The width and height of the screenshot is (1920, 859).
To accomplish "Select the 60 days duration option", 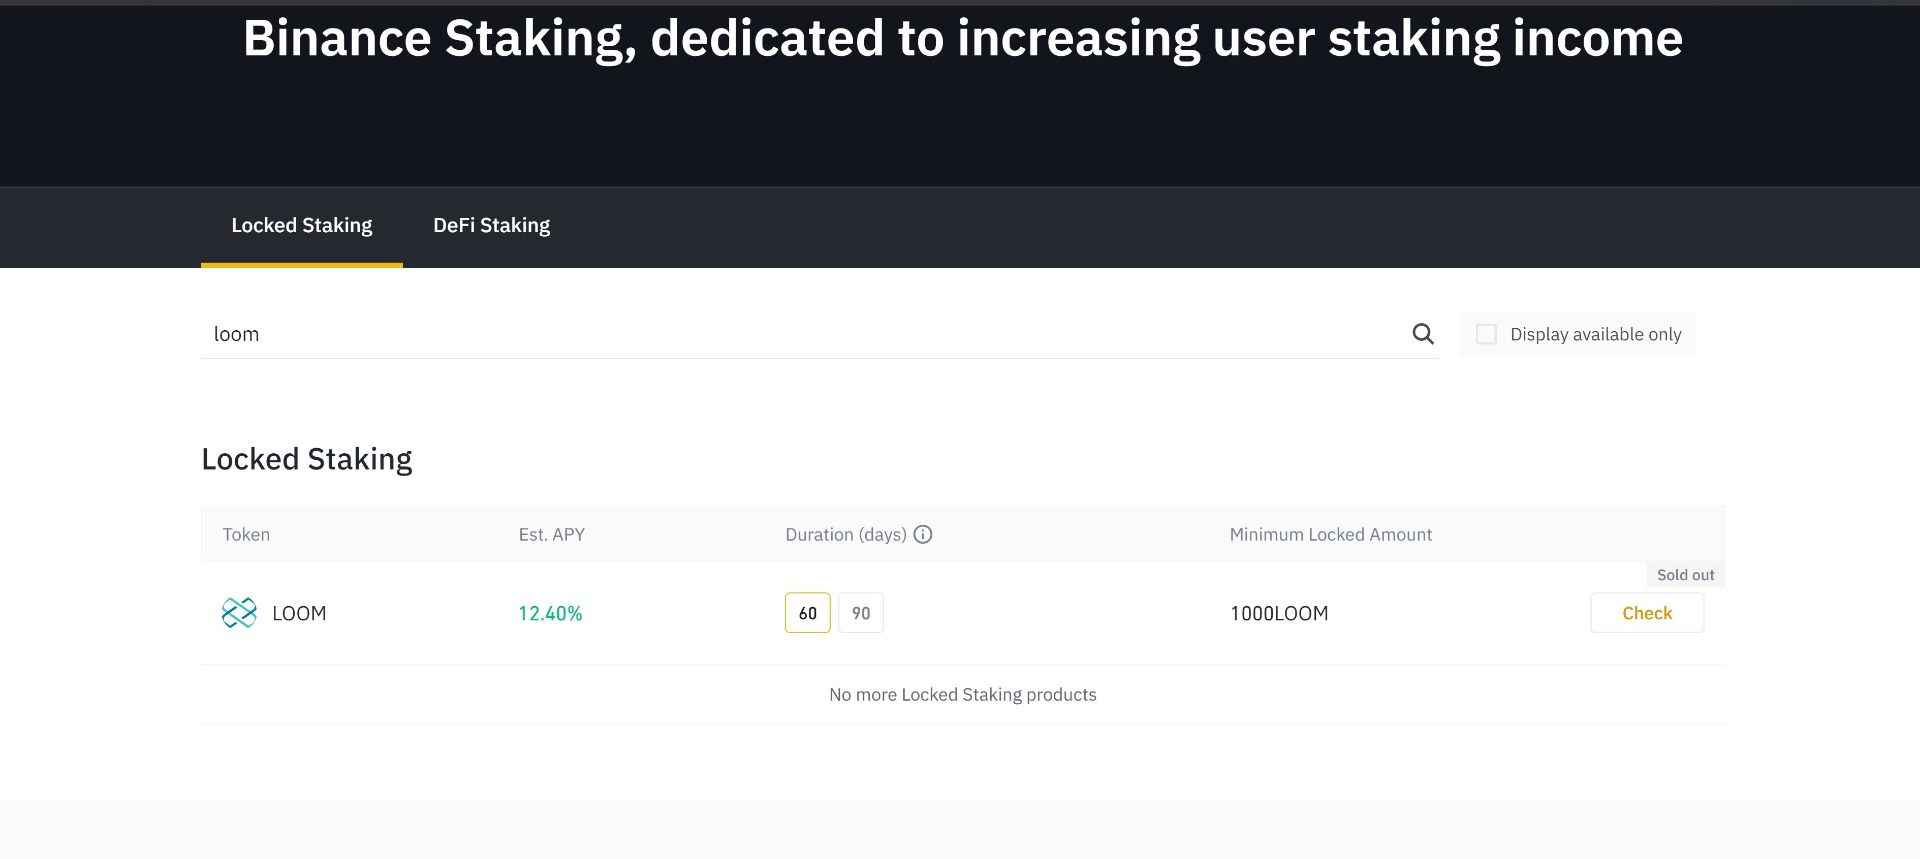I will click(x=808, y=613).
